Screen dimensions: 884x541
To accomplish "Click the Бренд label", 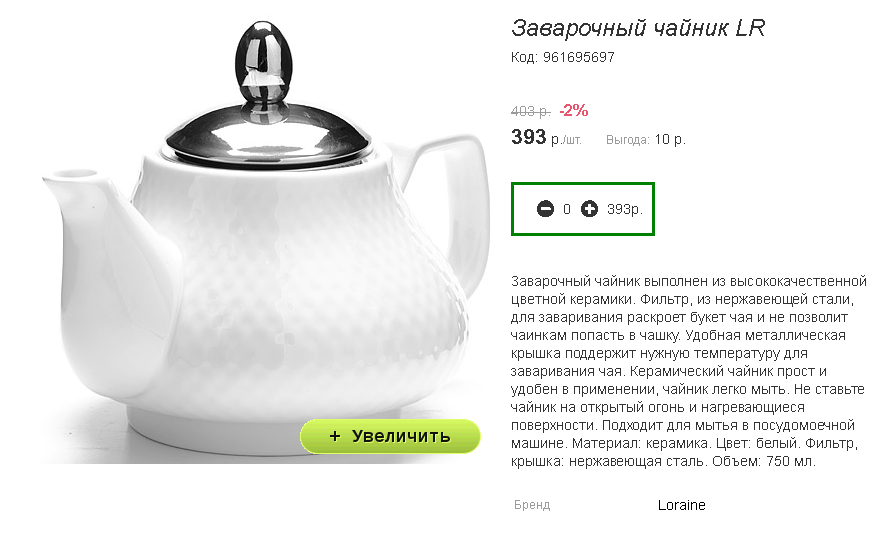I will click(532, 505).
